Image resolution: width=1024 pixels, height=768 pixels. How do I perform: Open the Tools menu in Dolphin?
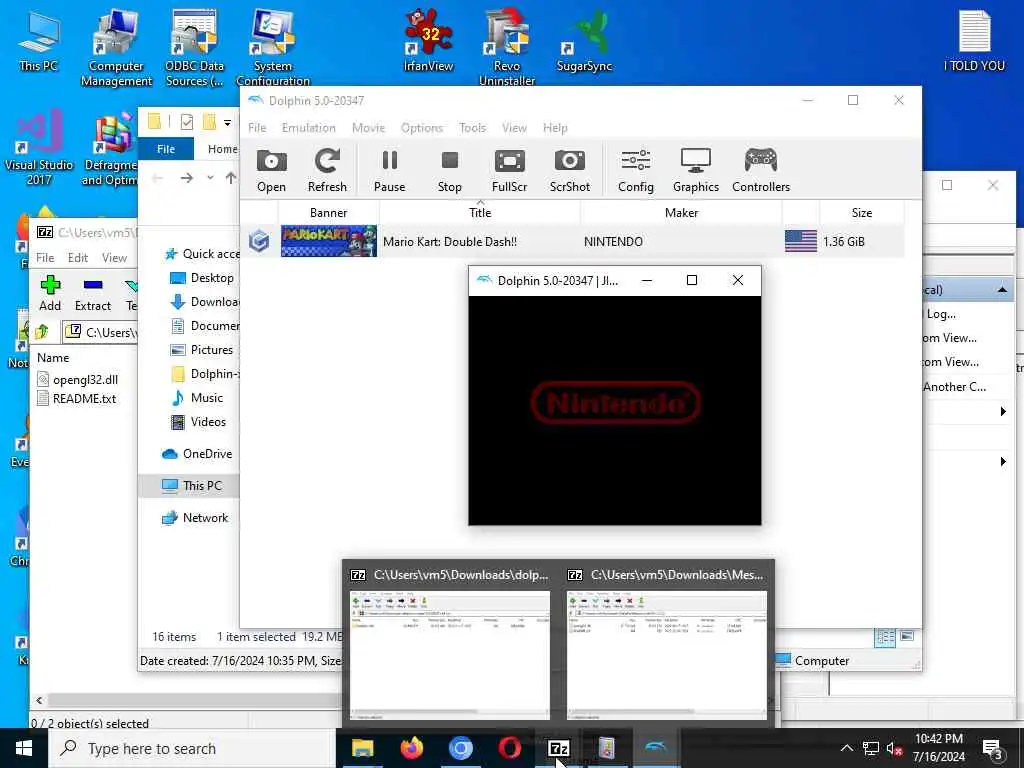(x=472, y=128)
